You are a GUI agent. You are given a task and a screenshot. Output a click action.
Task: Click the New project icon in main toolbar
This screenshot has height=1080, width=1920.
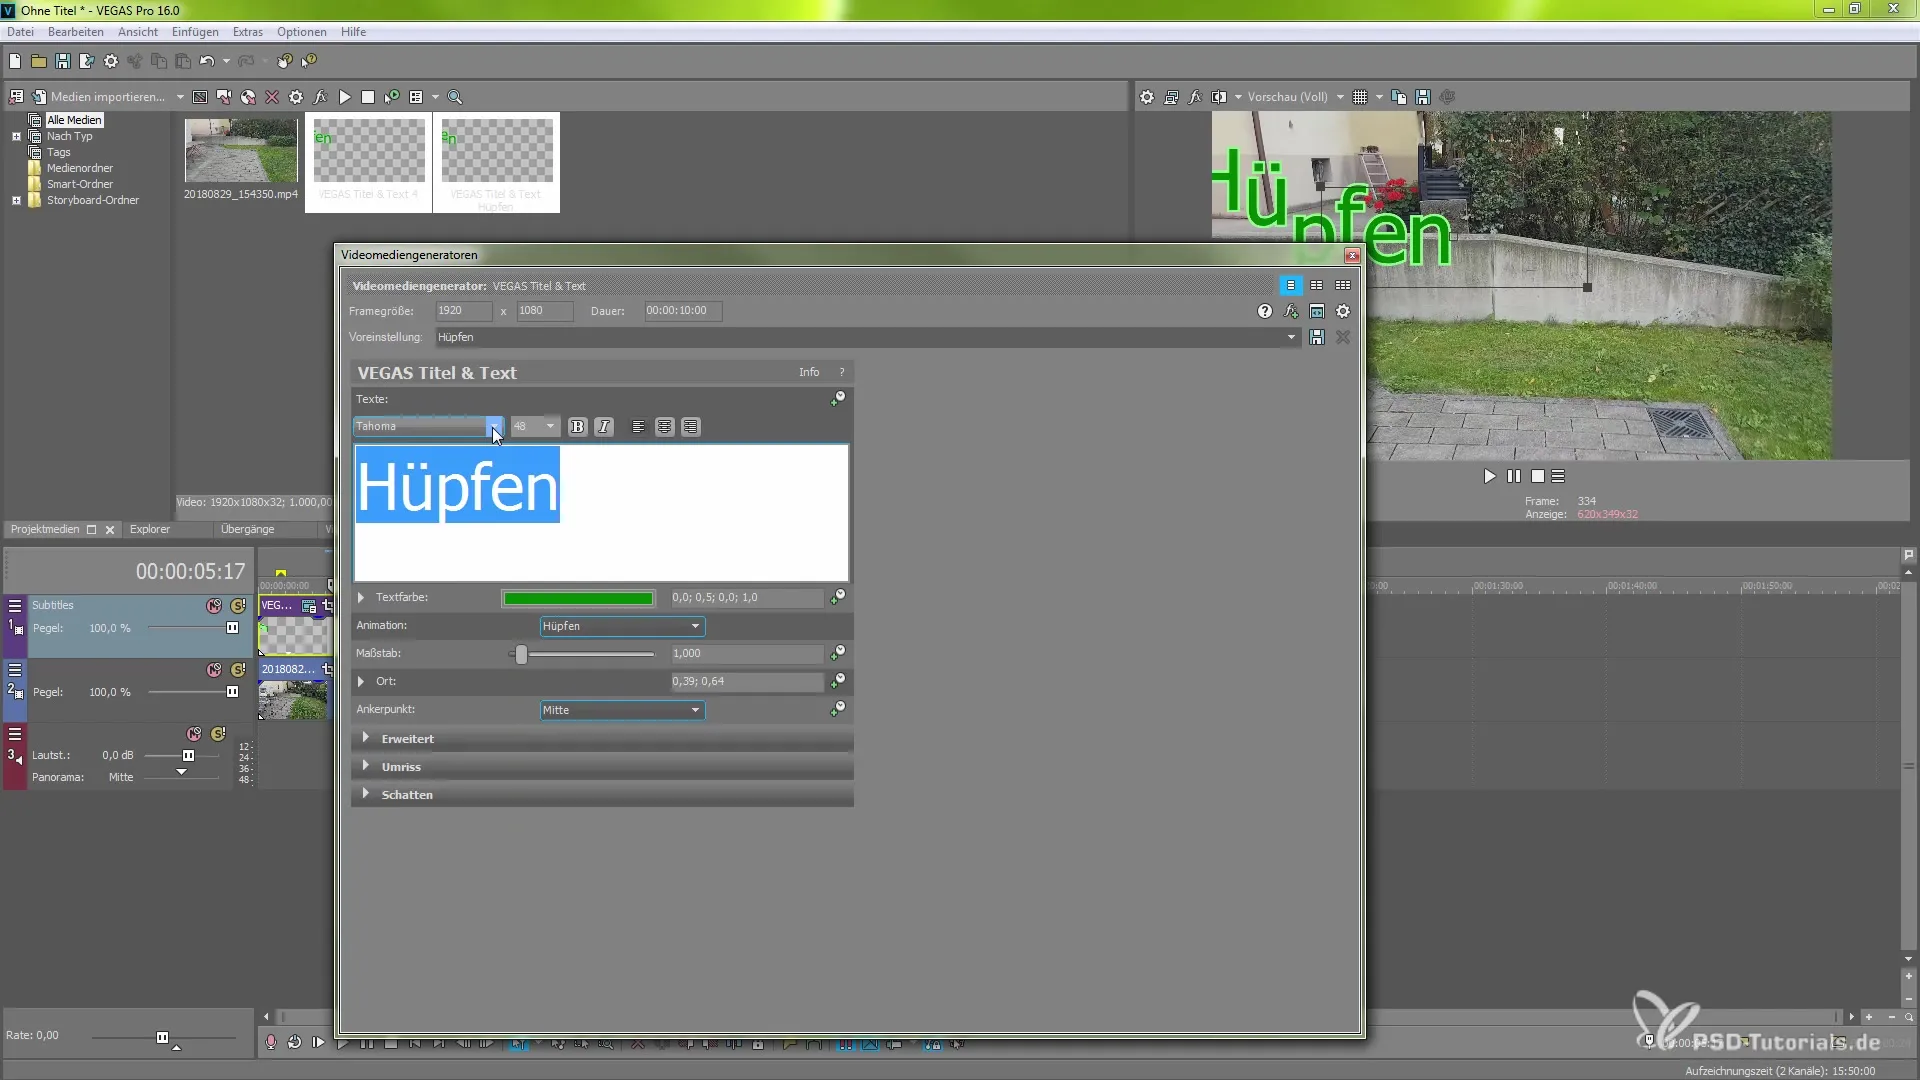(x=15, y=61)
